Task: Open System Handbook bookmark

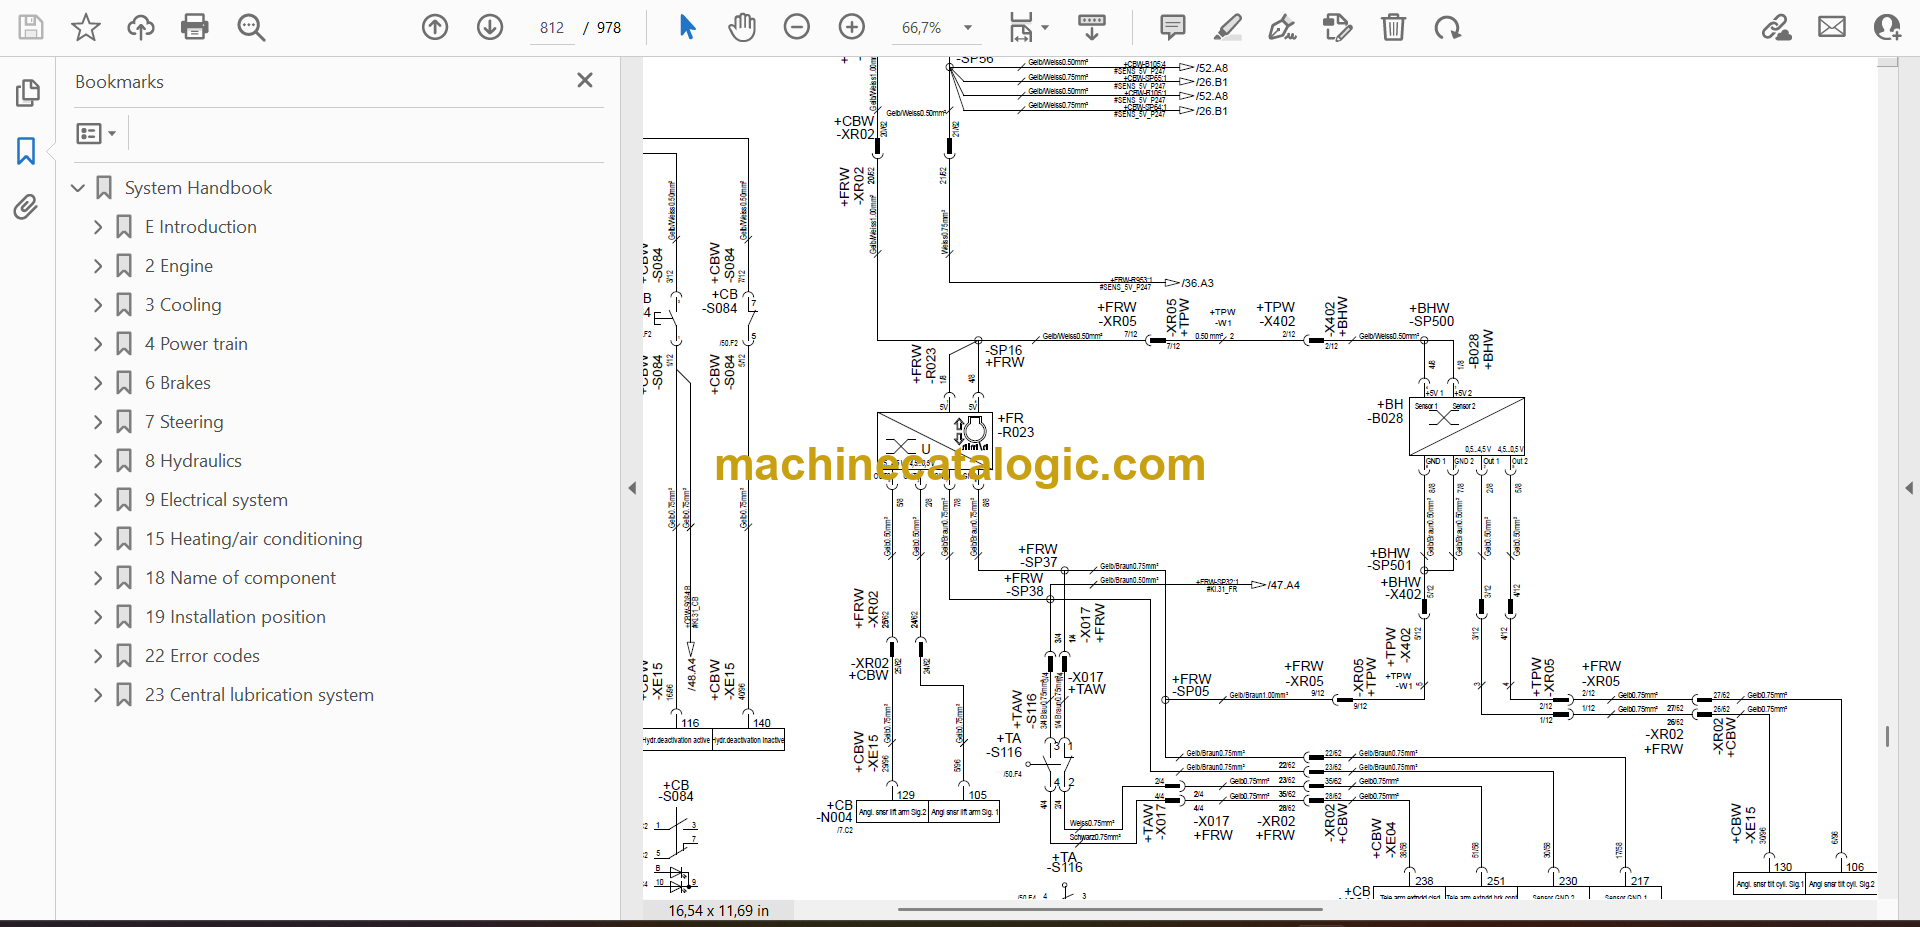Action: [198, 188]
